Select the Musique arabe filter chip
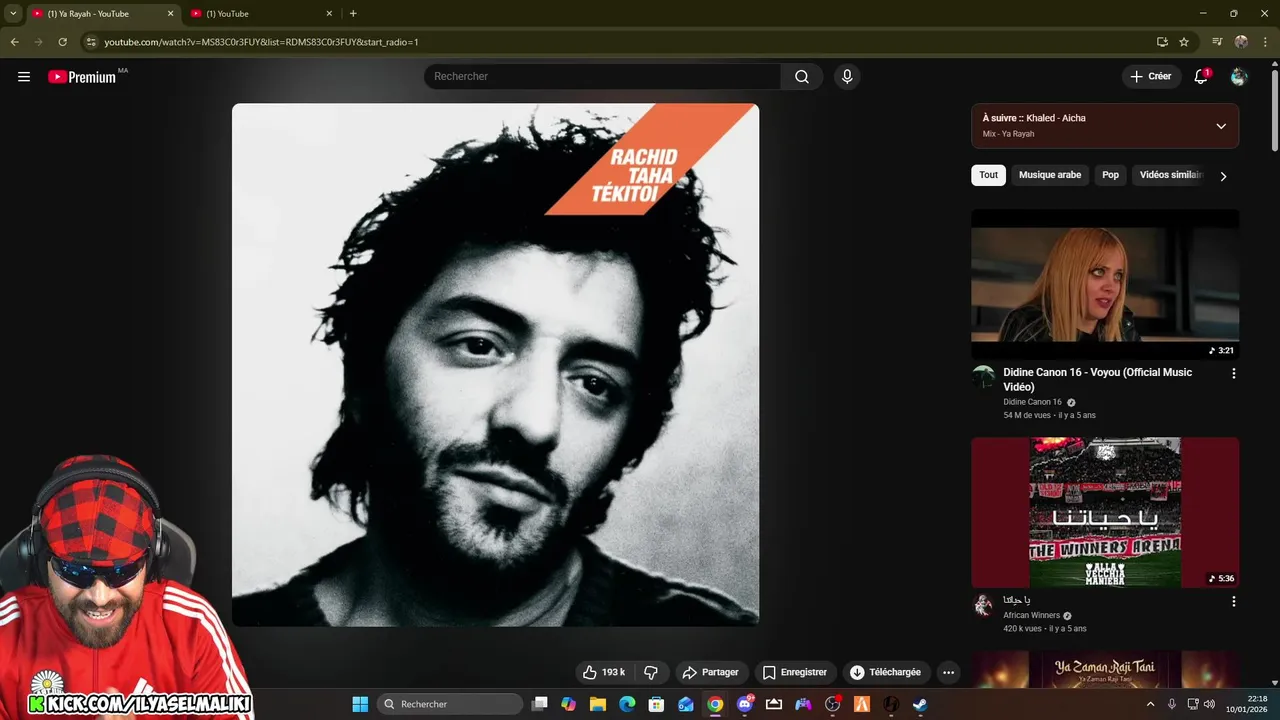 (1050, 175)
